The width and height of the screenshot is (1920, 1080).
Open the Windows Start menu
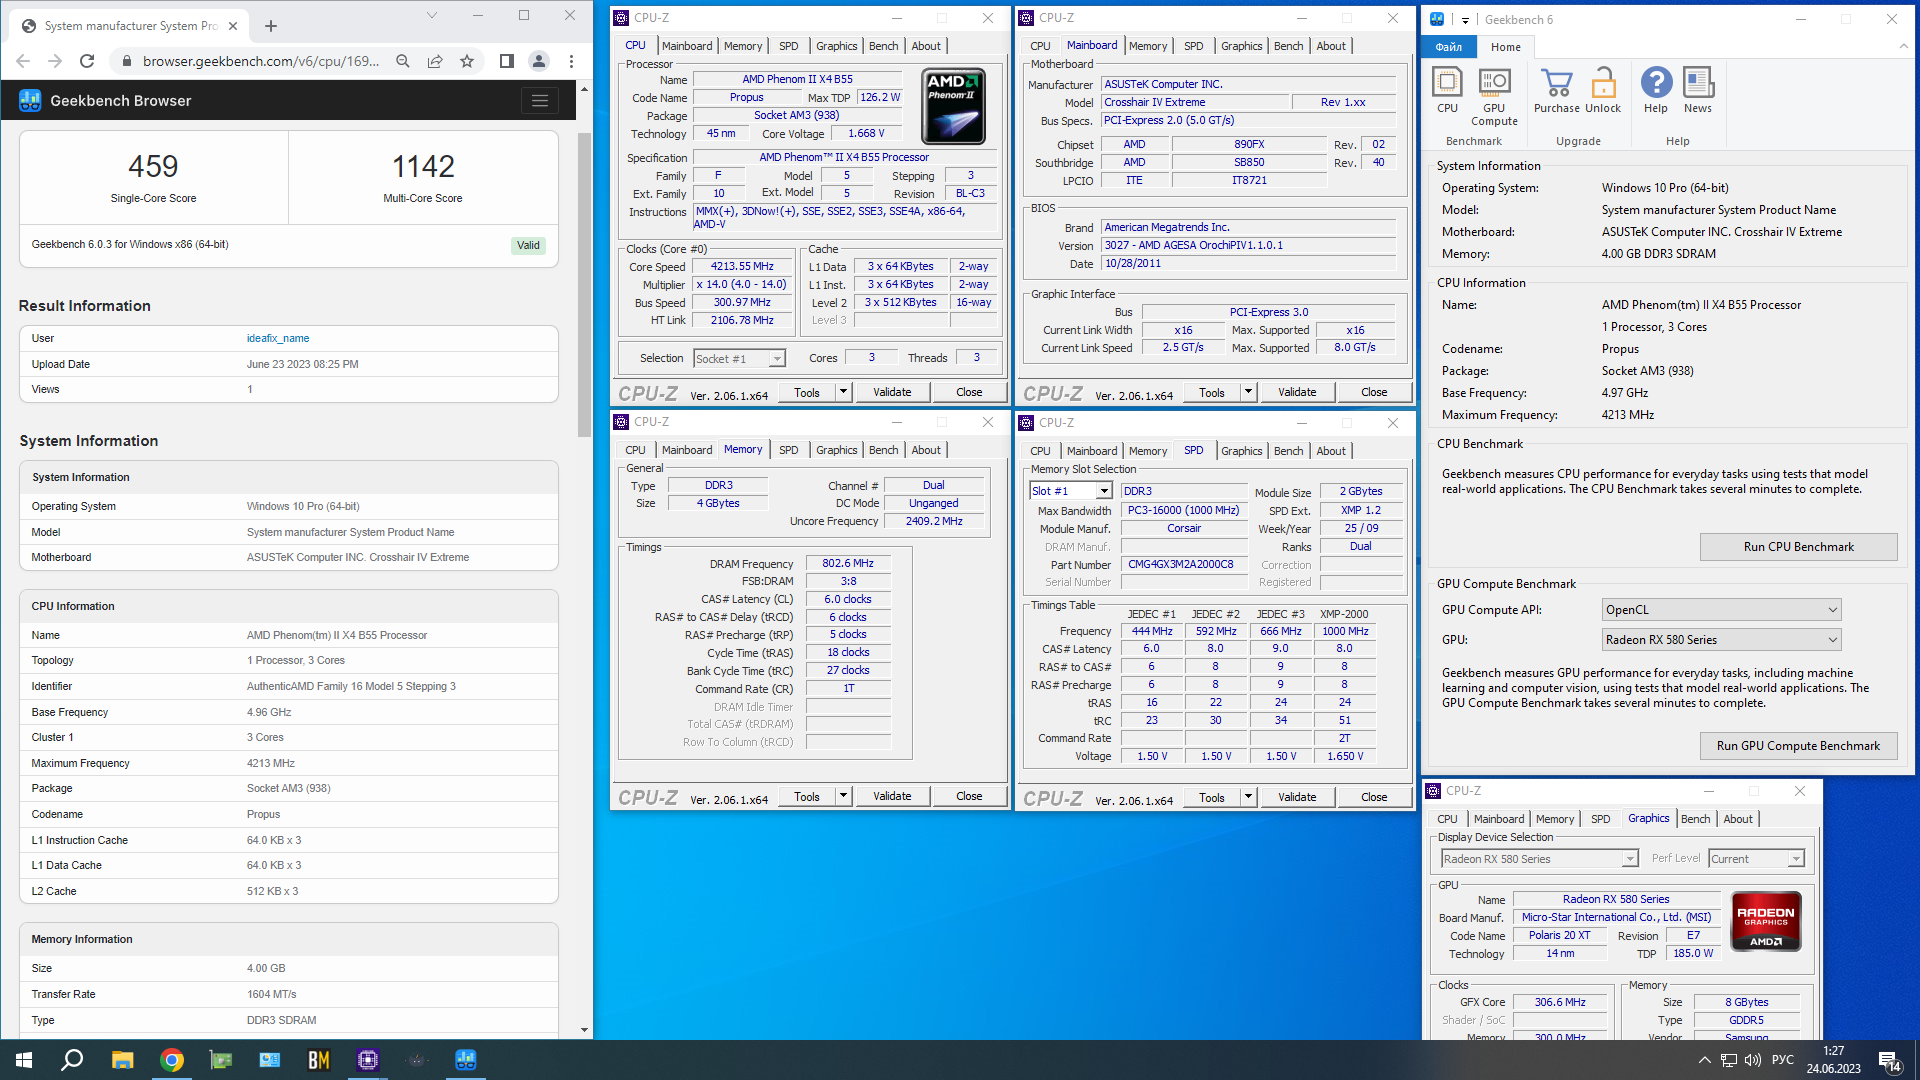[24, 1060]
